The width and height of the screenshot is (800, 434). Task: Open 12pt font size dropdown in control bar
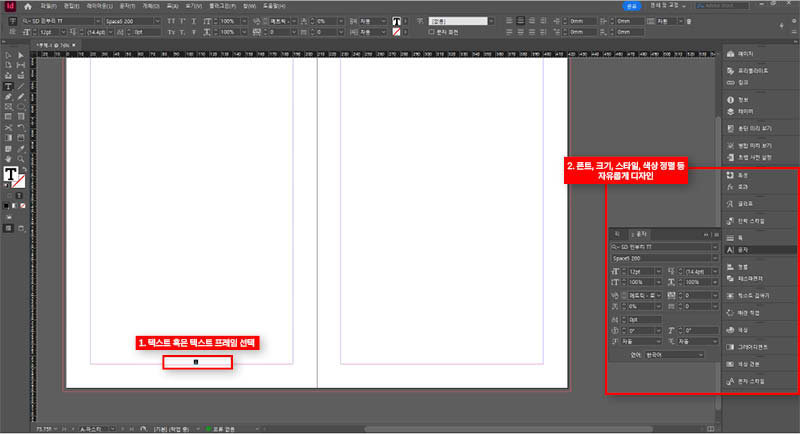tap(63, 32)
